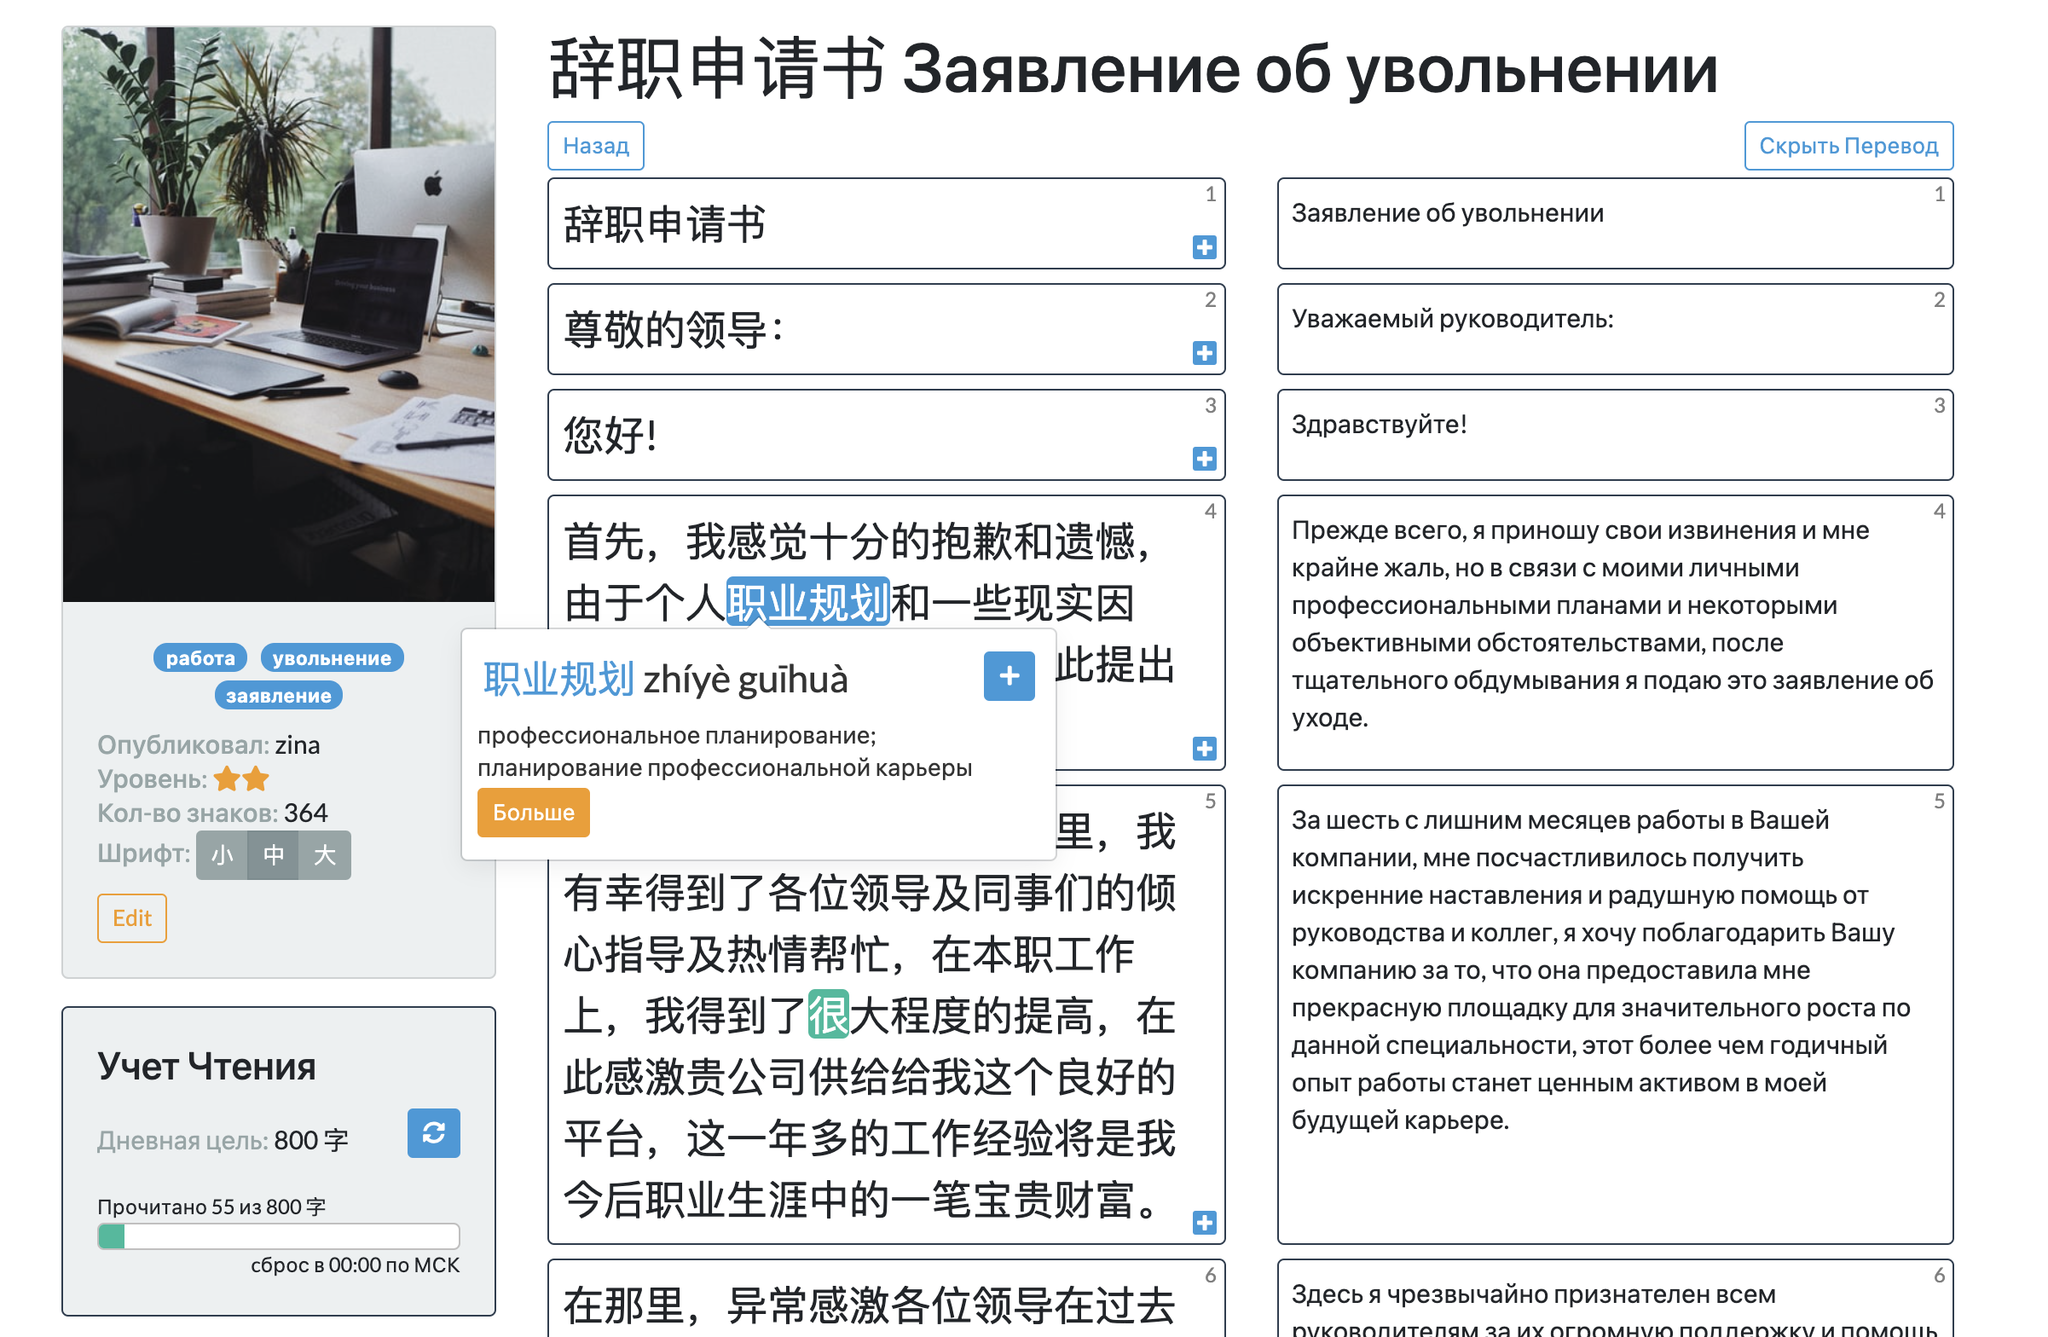Add 职业规划 to vocabulary with plus button

pyautogui.click(x=1009, y=676)
